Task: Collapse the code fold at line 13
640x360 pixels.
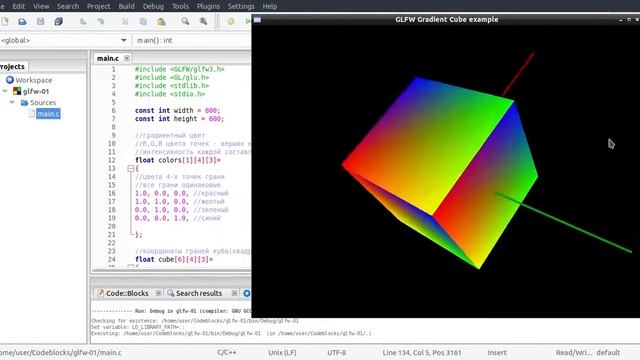Action: (x=130, y=168)
